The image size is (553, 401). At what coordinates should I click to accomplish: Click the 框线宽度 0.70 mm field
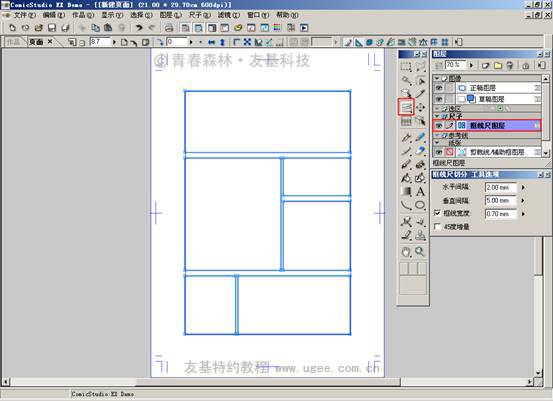[x=501, y=214]
